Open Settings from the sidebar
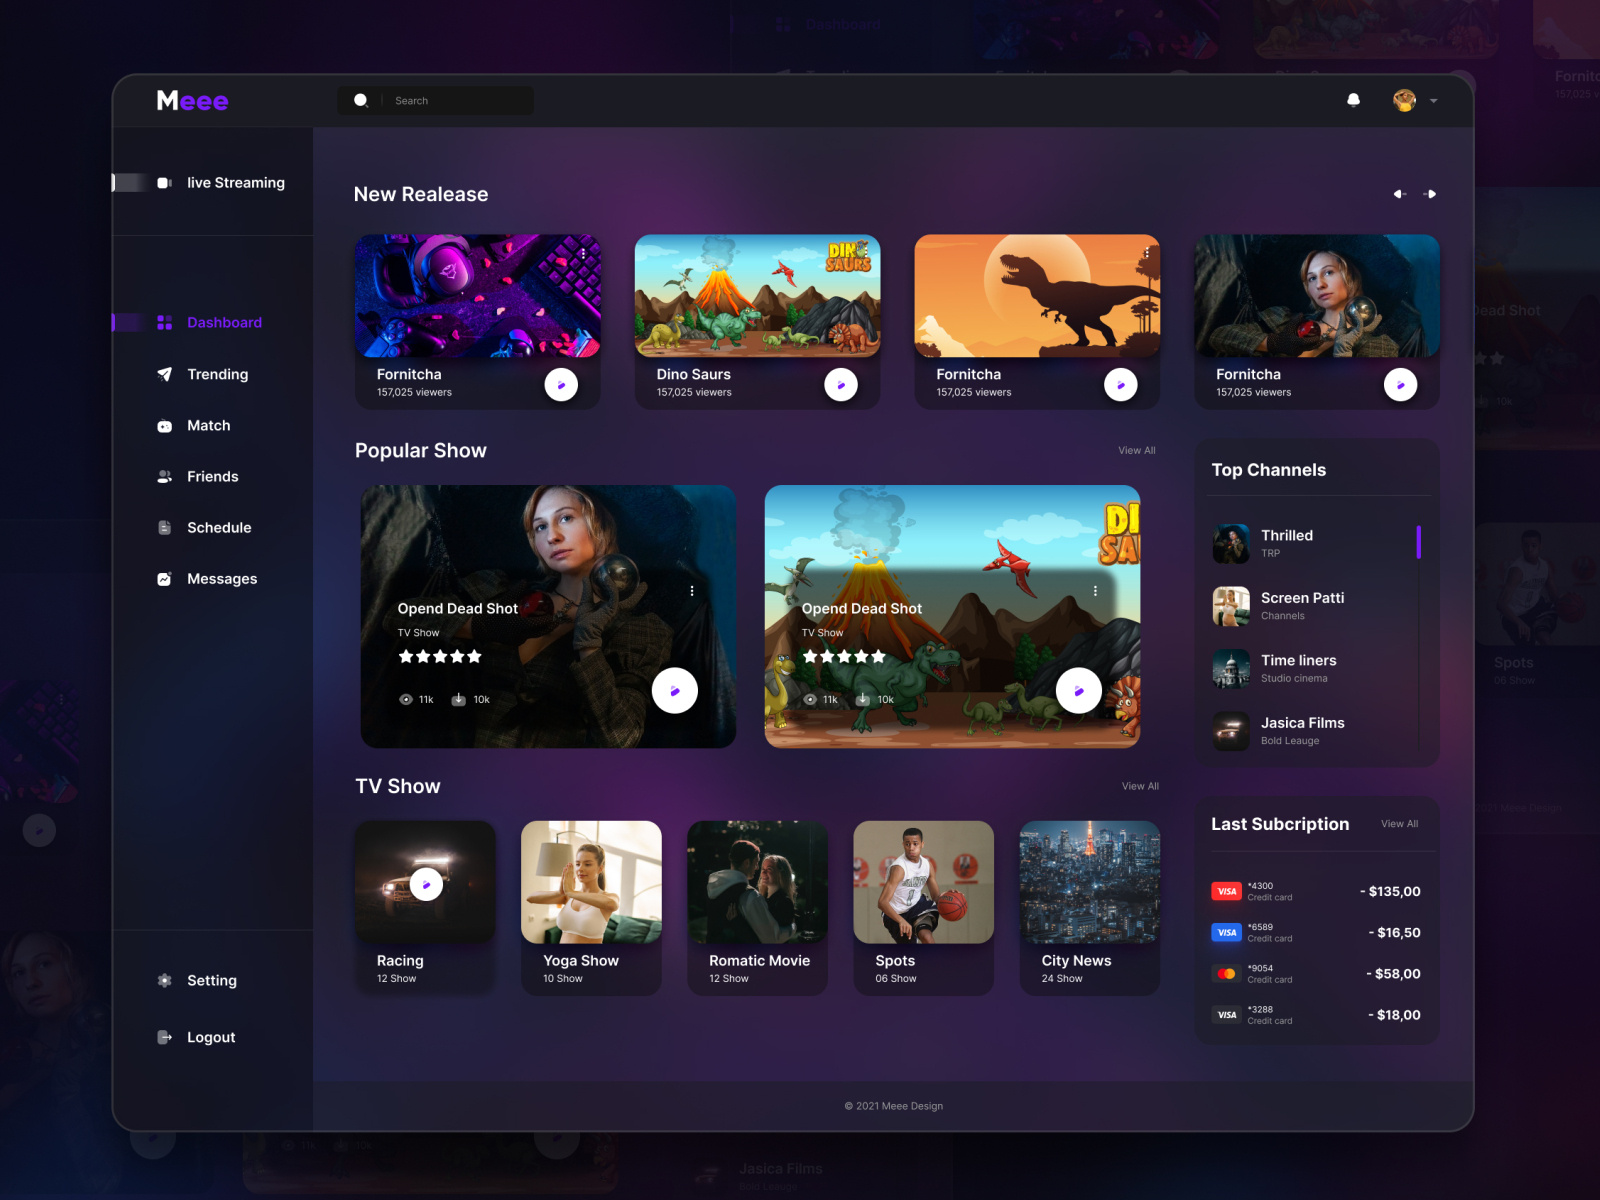The image size is (1600, 1200). tap(211, 980)
